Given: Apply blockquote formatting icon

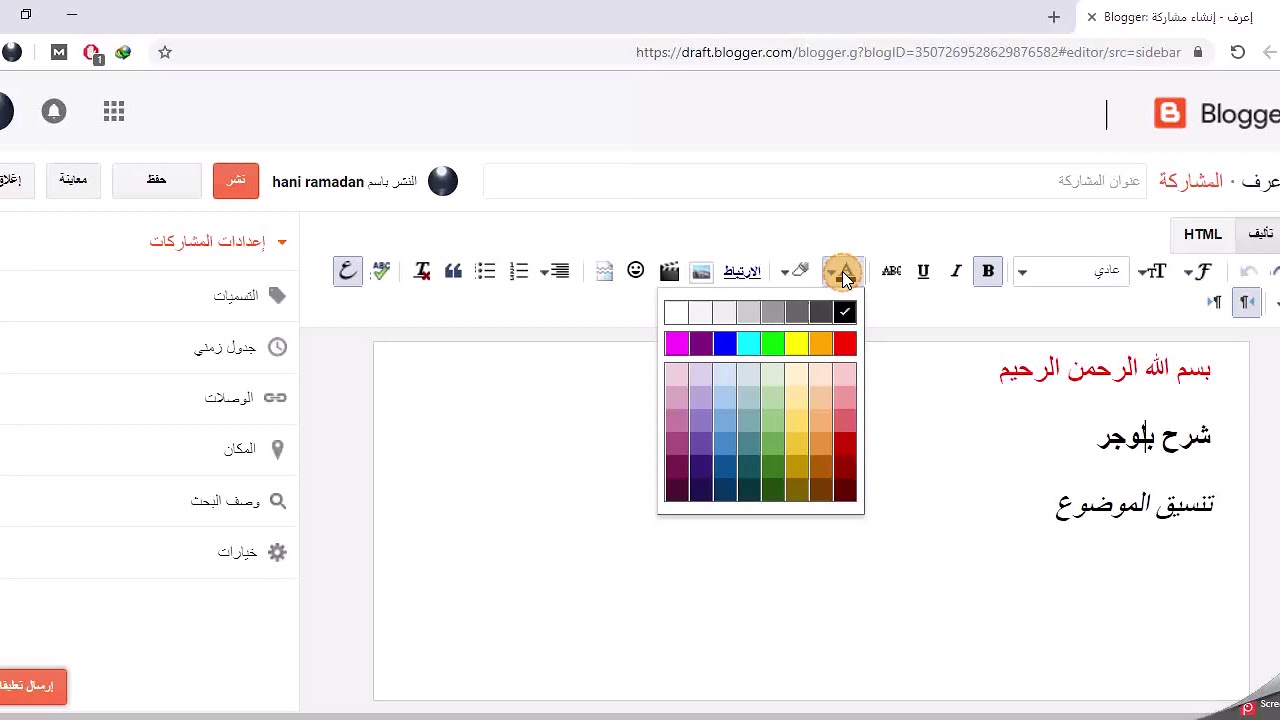Looking at the screenshot, I should point(453,271).
